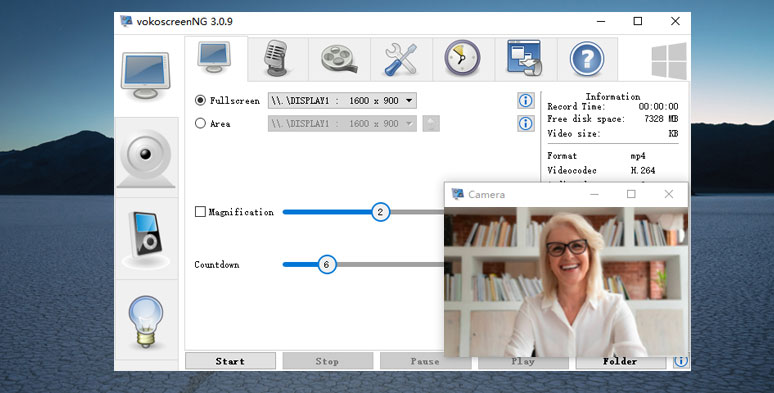Enable the Magnification checkbox
The image size is (774, 393).
pyautogui.click(x=200, y=212)
